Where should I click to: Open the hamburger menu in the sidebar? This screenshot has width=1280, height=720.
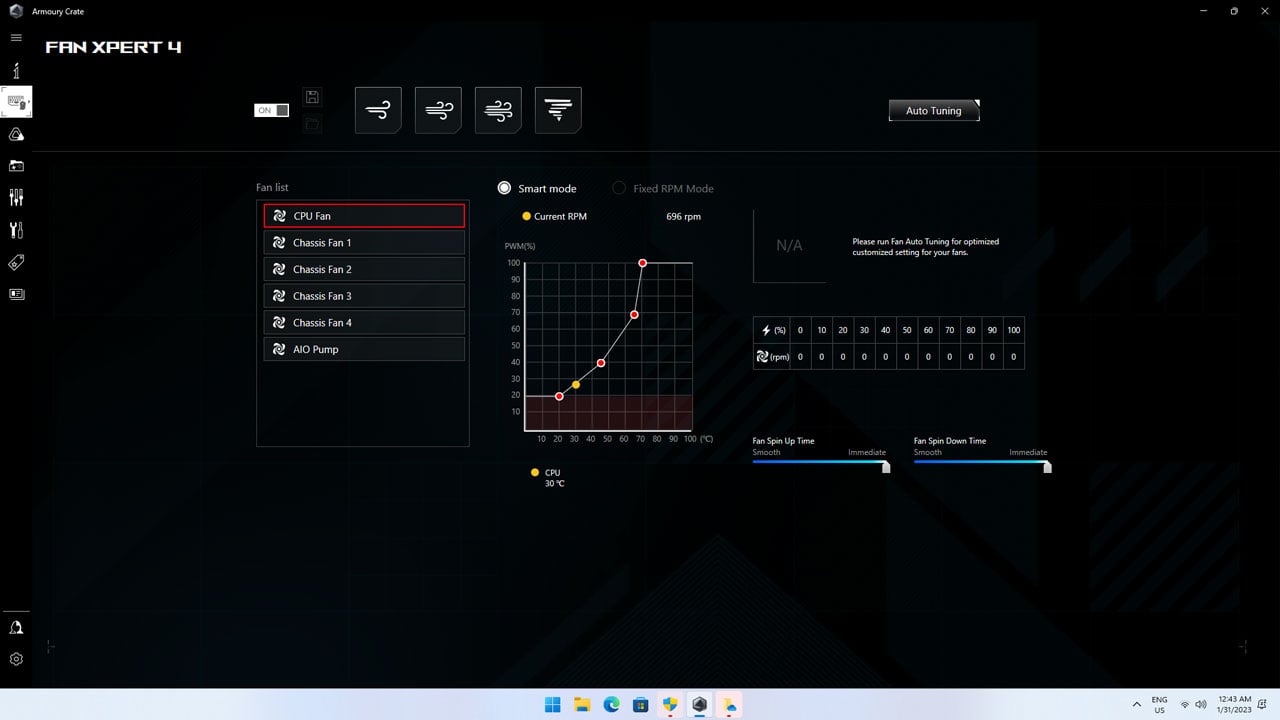[16, 38]
